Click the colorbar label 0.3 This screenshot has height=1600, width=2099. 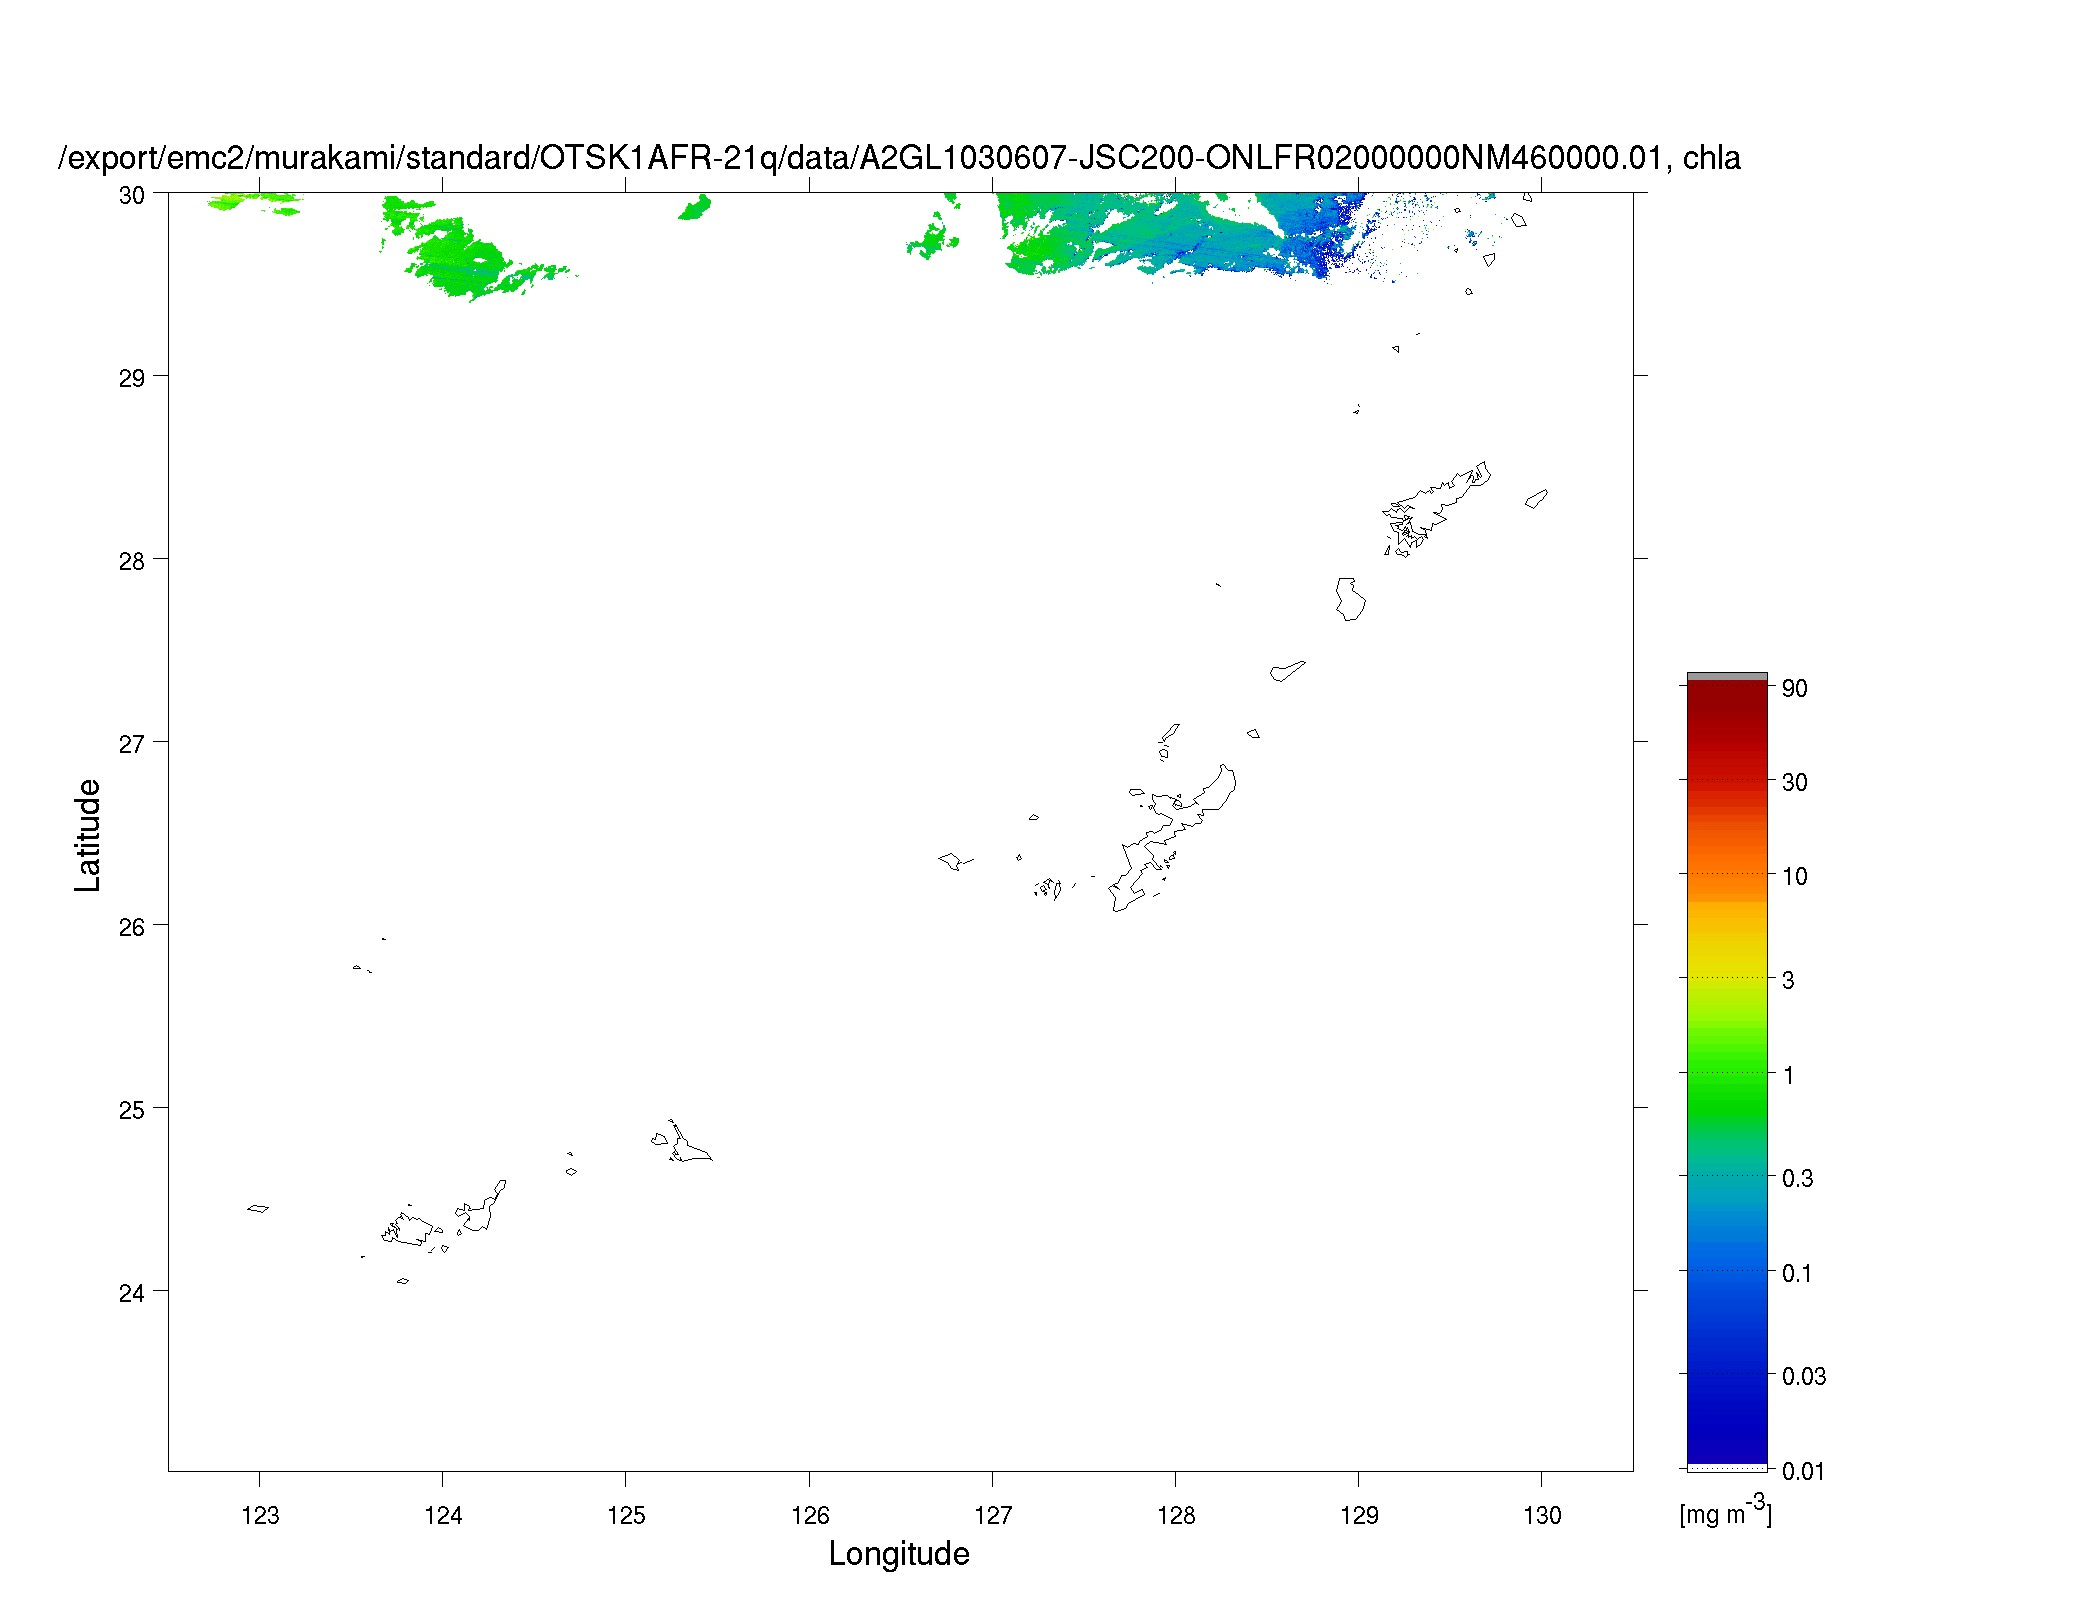pos(1797,1178)
